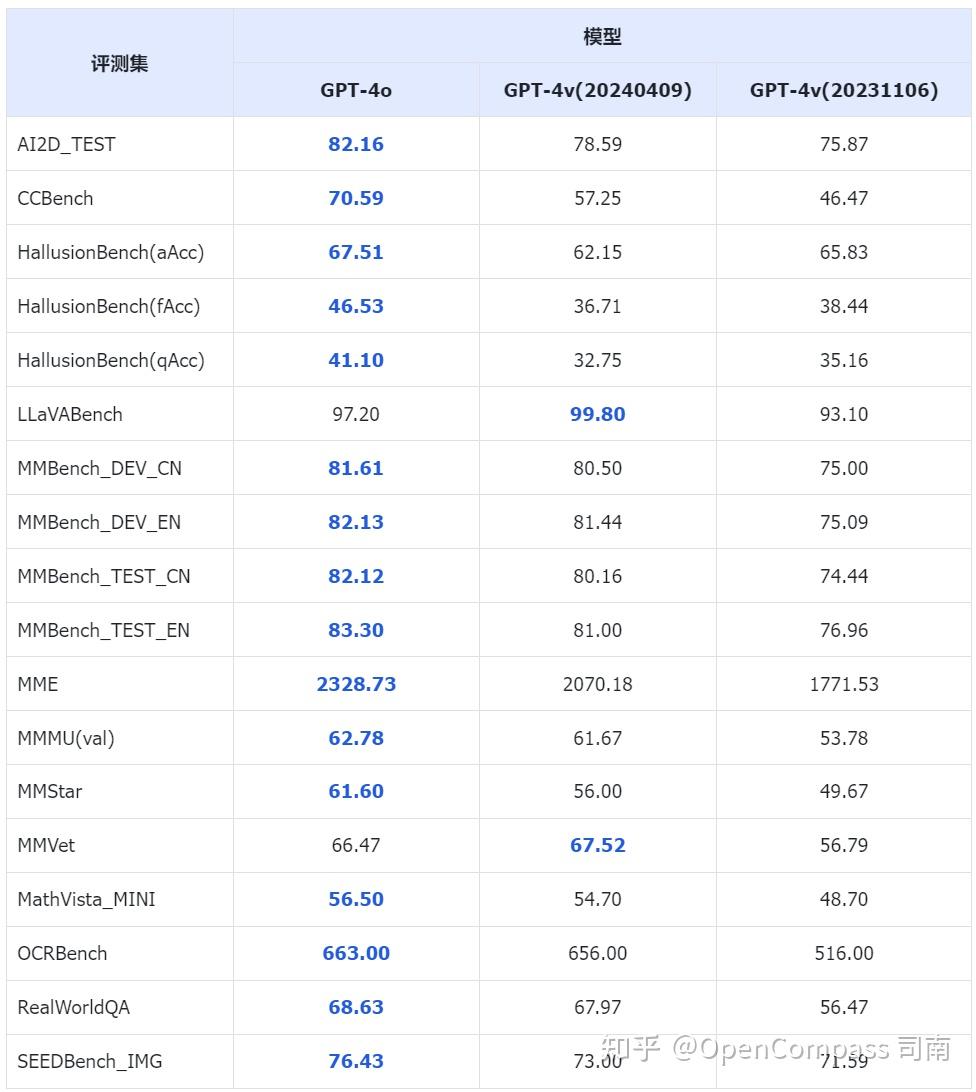Click the MME score 2328.73
The height and width of the screenshot is (1092, 976).
click(x=356, y=684)
